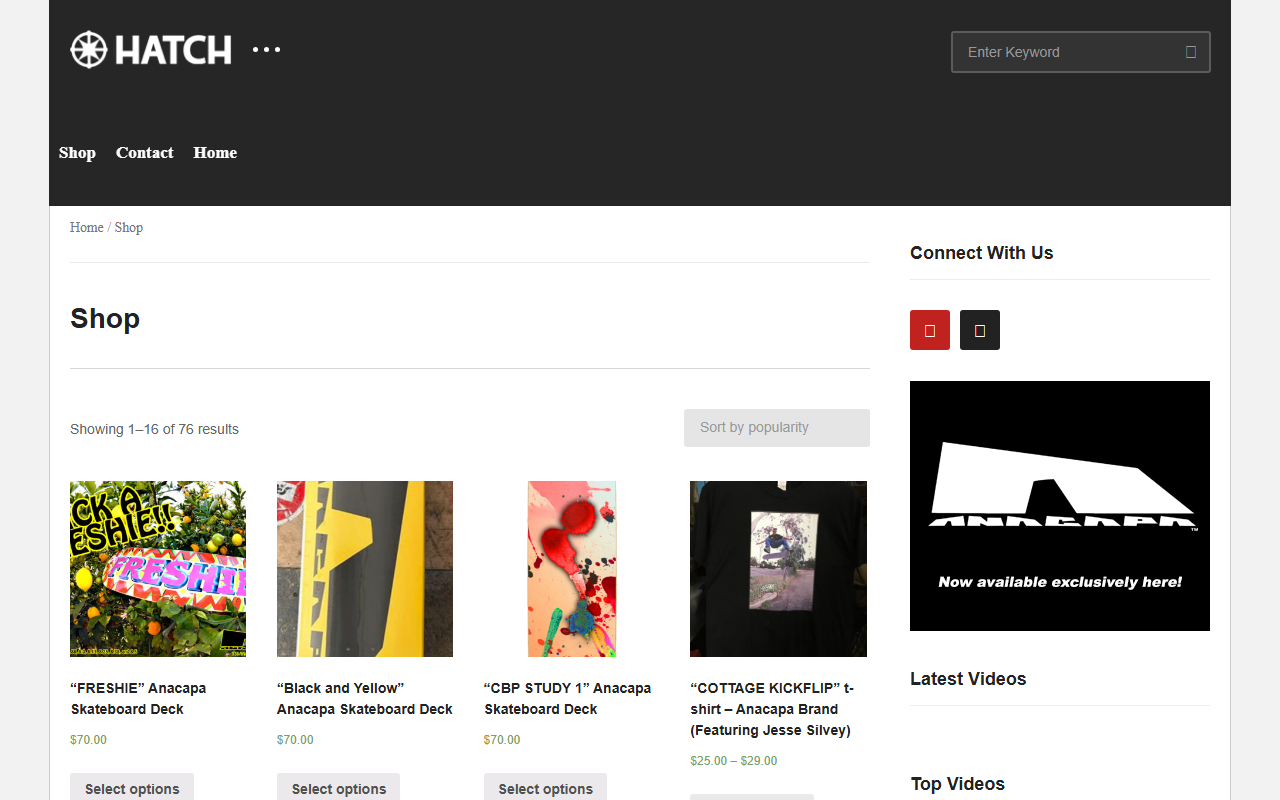Open the red social media icon button
Image resolution: width=1280 pixels, height=800 pixels.
point(930,330)
